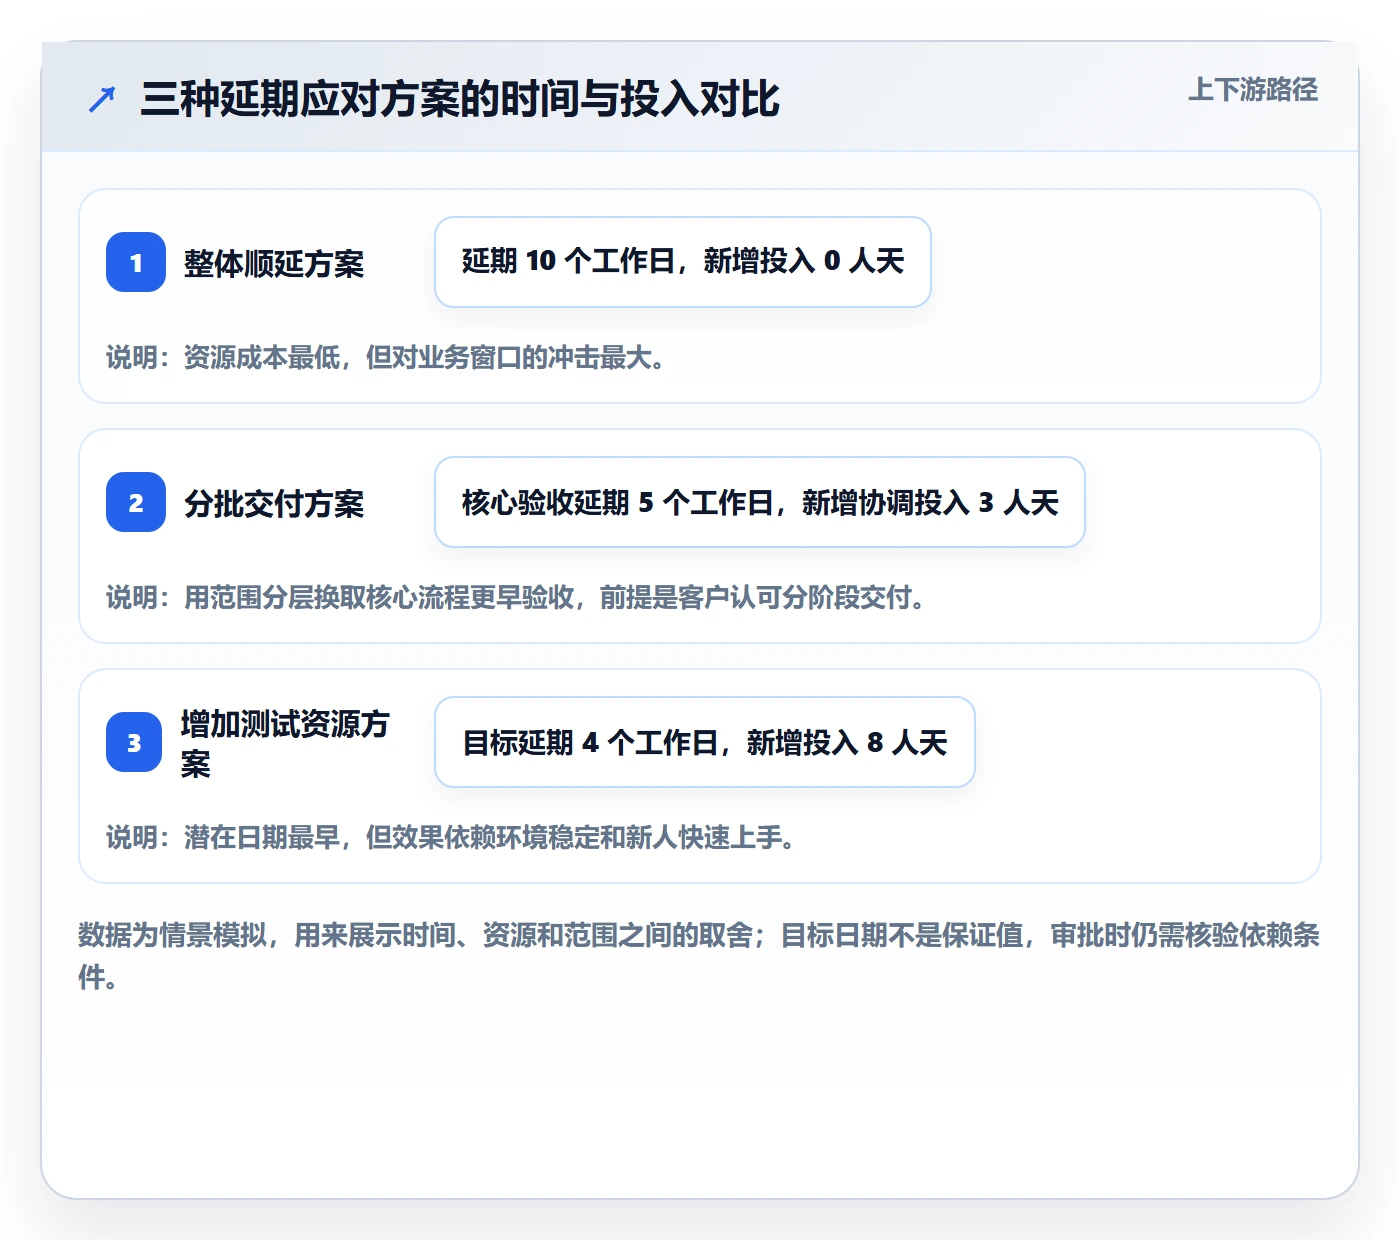Click the number 2 badge
Screen dimensions: 1400x1240
[136, 502]
